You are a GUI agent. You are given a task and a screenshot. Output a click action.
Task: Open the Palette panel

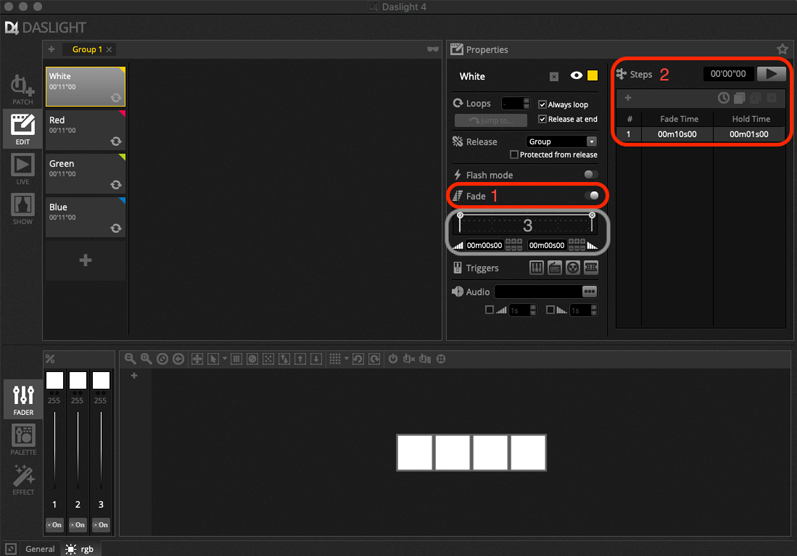(x=23, y=440)
